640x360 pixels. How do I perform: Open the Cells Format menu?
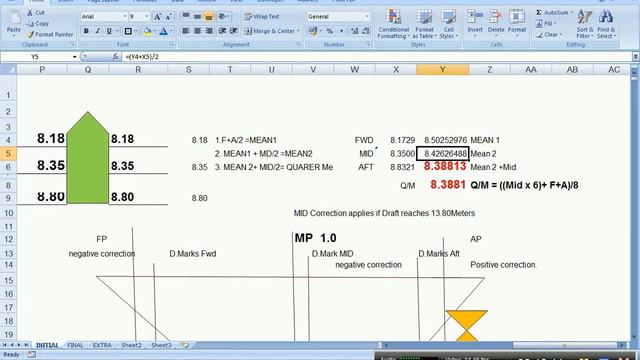(x=517, y=24)
